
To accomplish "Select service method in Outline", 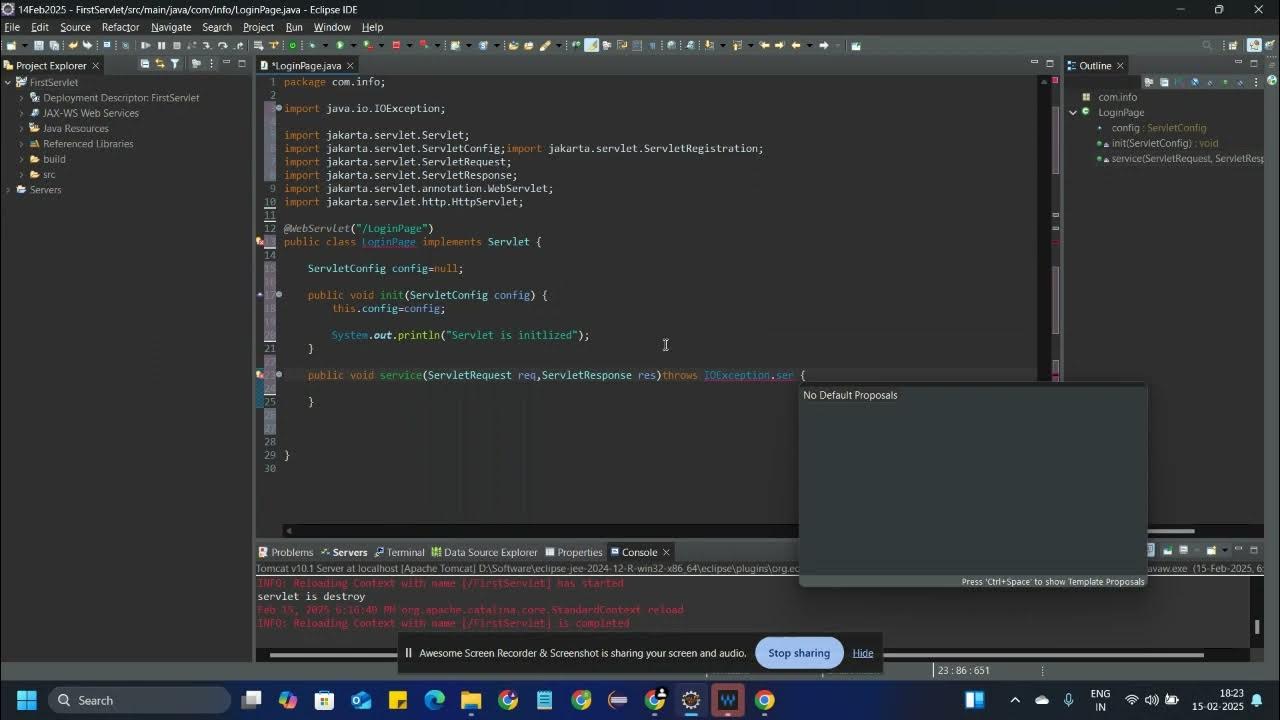I will 1186,159.
